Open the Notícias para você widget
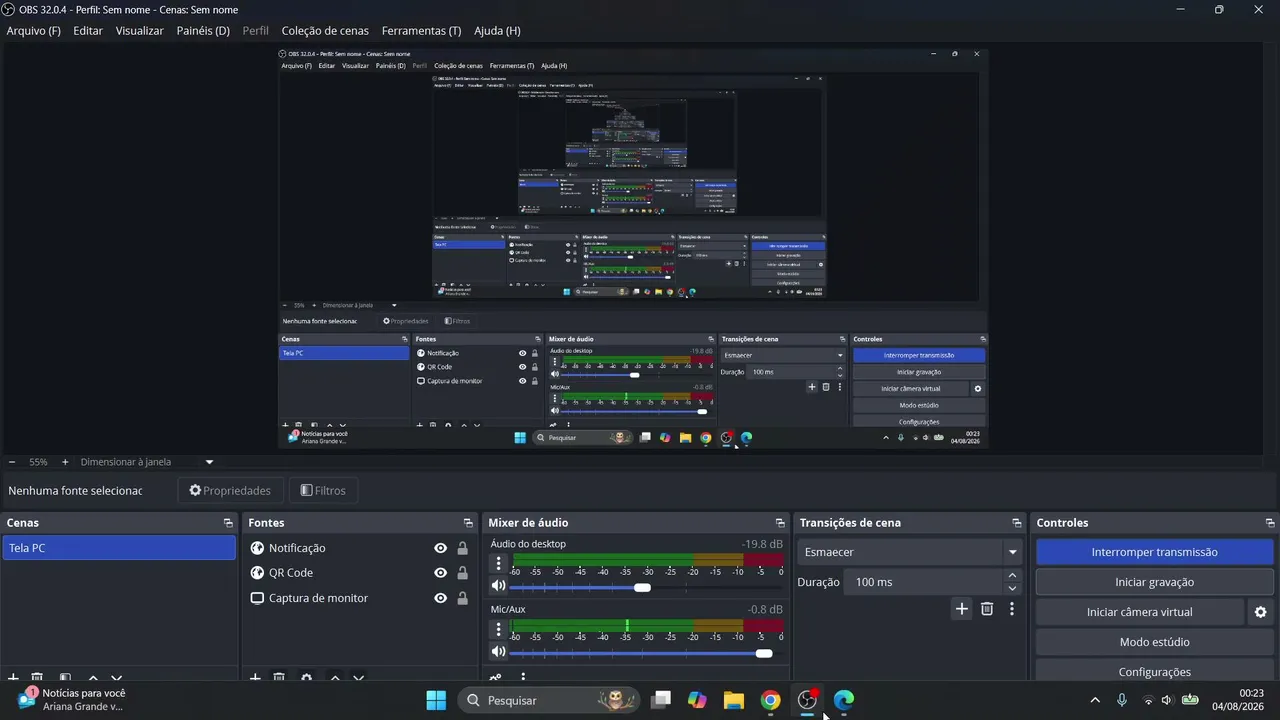Image resolution: width=1280 pixels, height=720 pixels. tap(72, 700)
